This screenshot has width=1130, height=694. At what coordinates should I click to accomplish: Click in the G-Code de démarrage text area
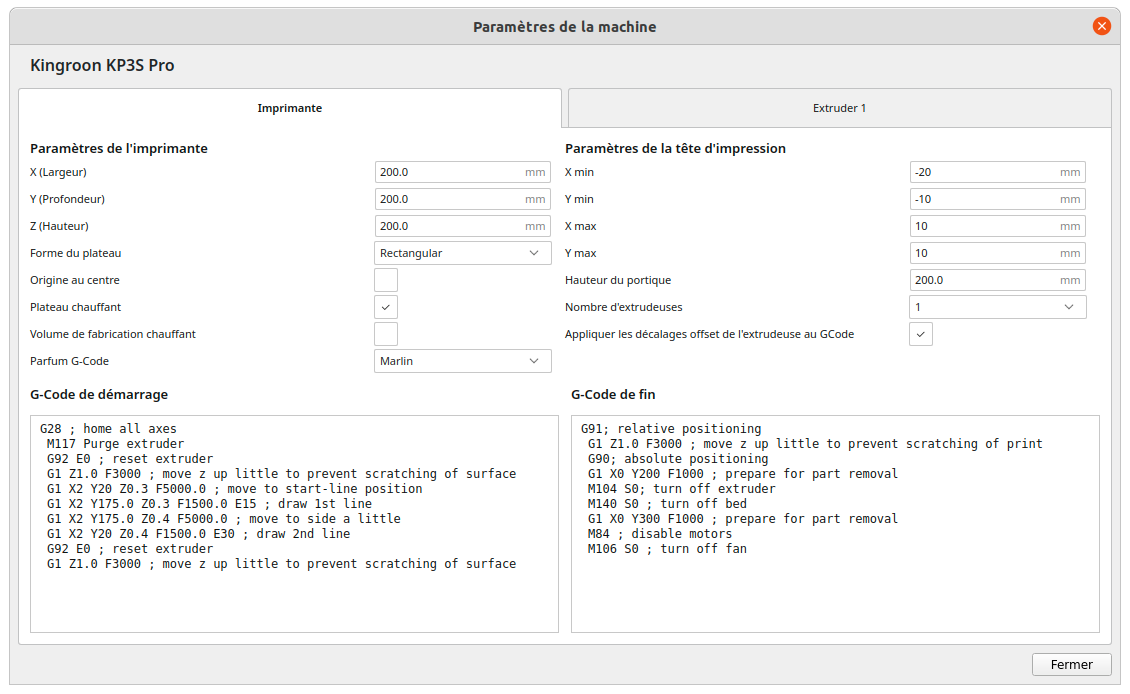[294, 524]
